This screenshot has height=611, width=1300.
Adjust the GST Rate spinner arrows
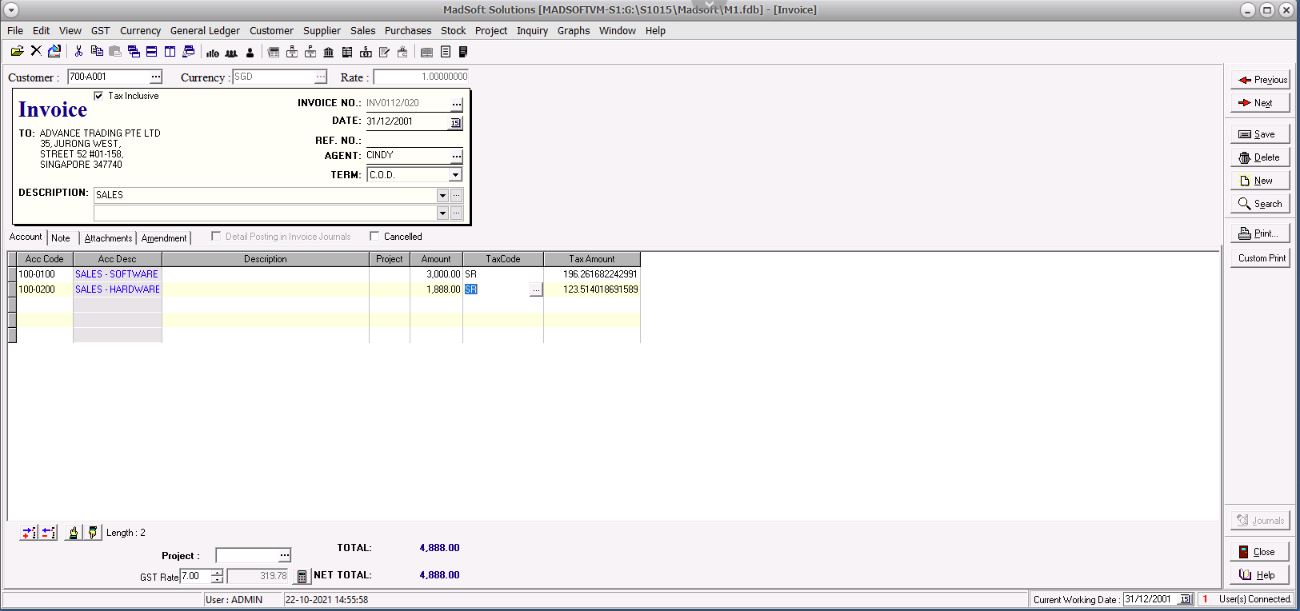(217, 576)
